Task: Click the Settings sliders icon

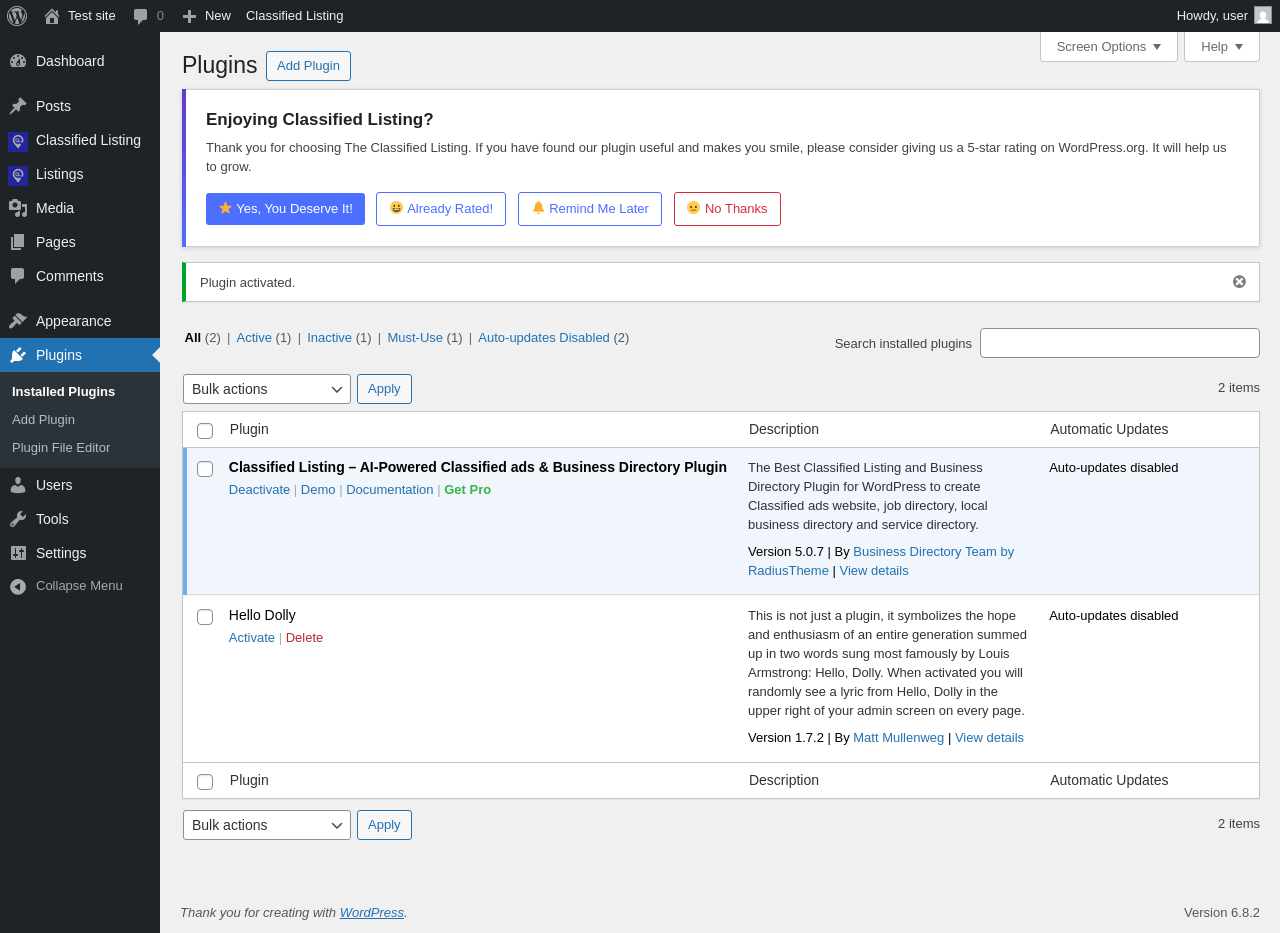Action: coord(18,553)
